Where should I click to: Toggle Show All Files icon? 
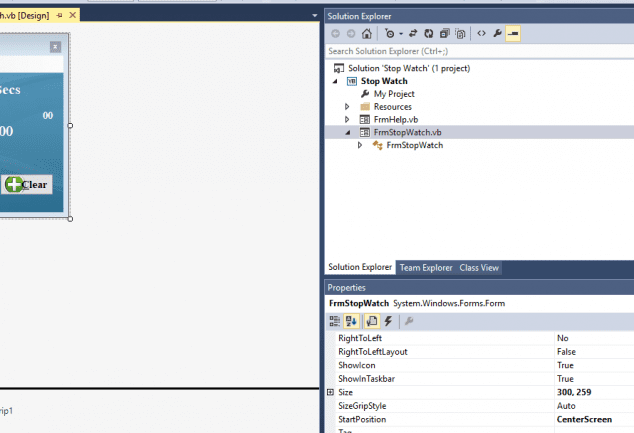[x=460, y=33]
